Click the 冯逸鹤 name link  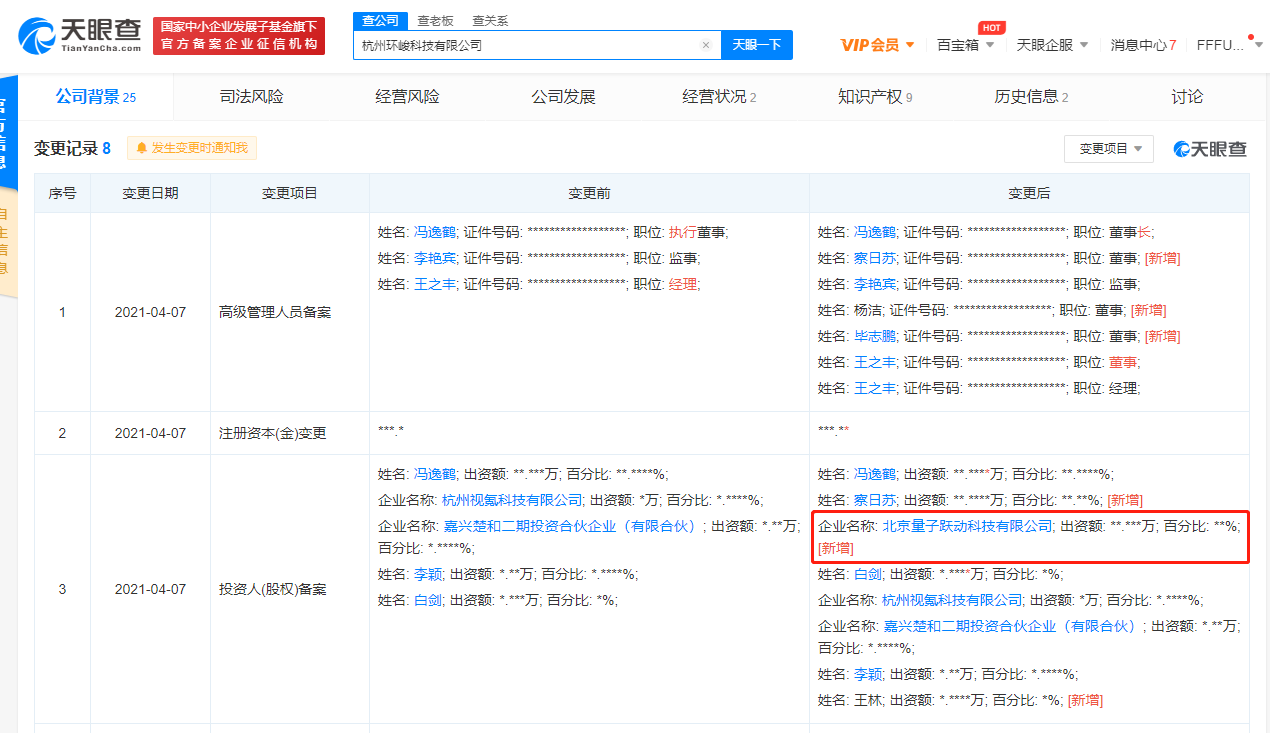tap(435, 231)
